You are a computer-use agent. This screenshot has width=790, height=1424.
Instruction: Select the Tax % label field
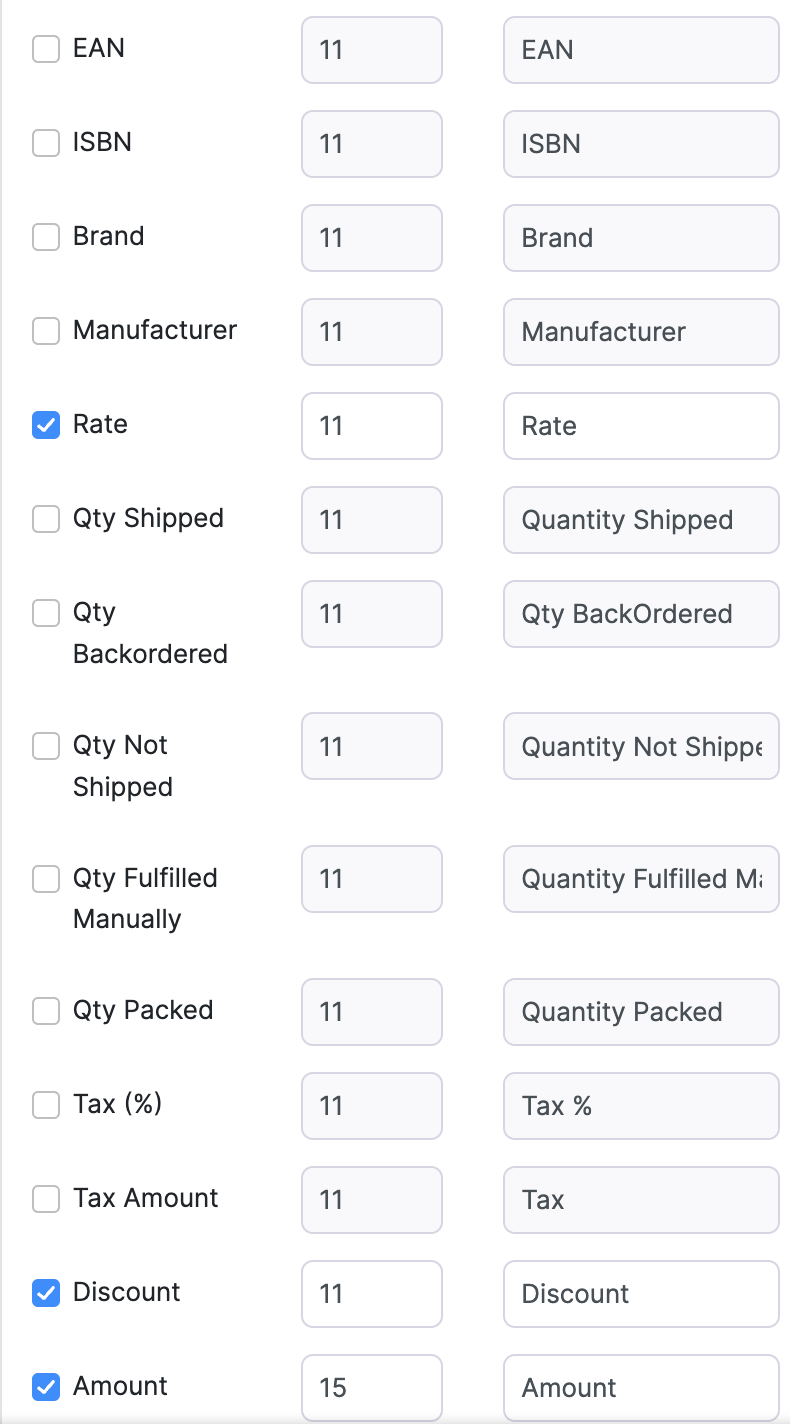[640, 1106]
